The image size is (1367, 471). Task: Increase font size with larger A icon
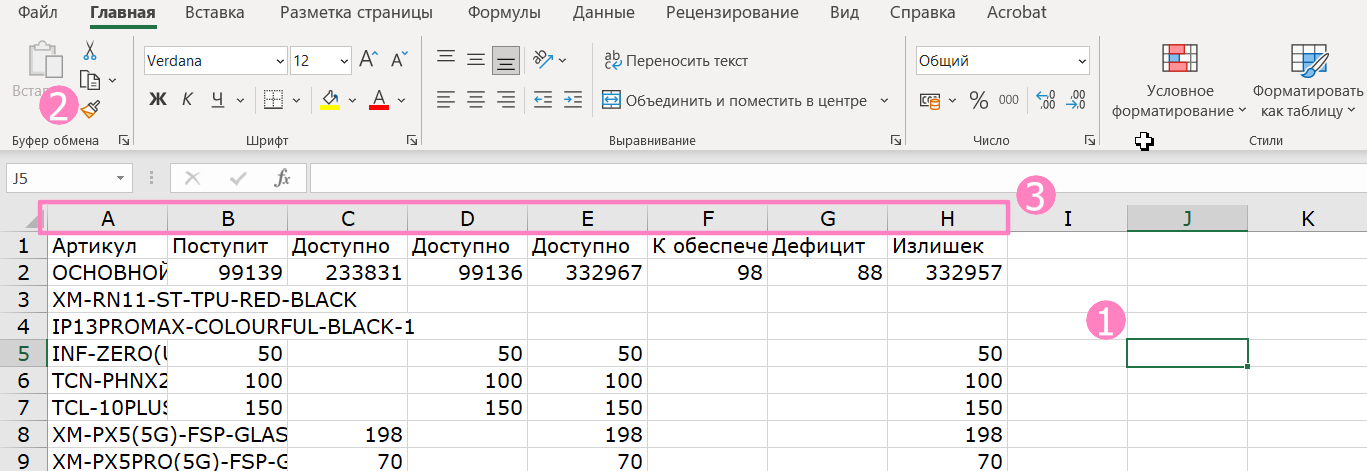368,61
